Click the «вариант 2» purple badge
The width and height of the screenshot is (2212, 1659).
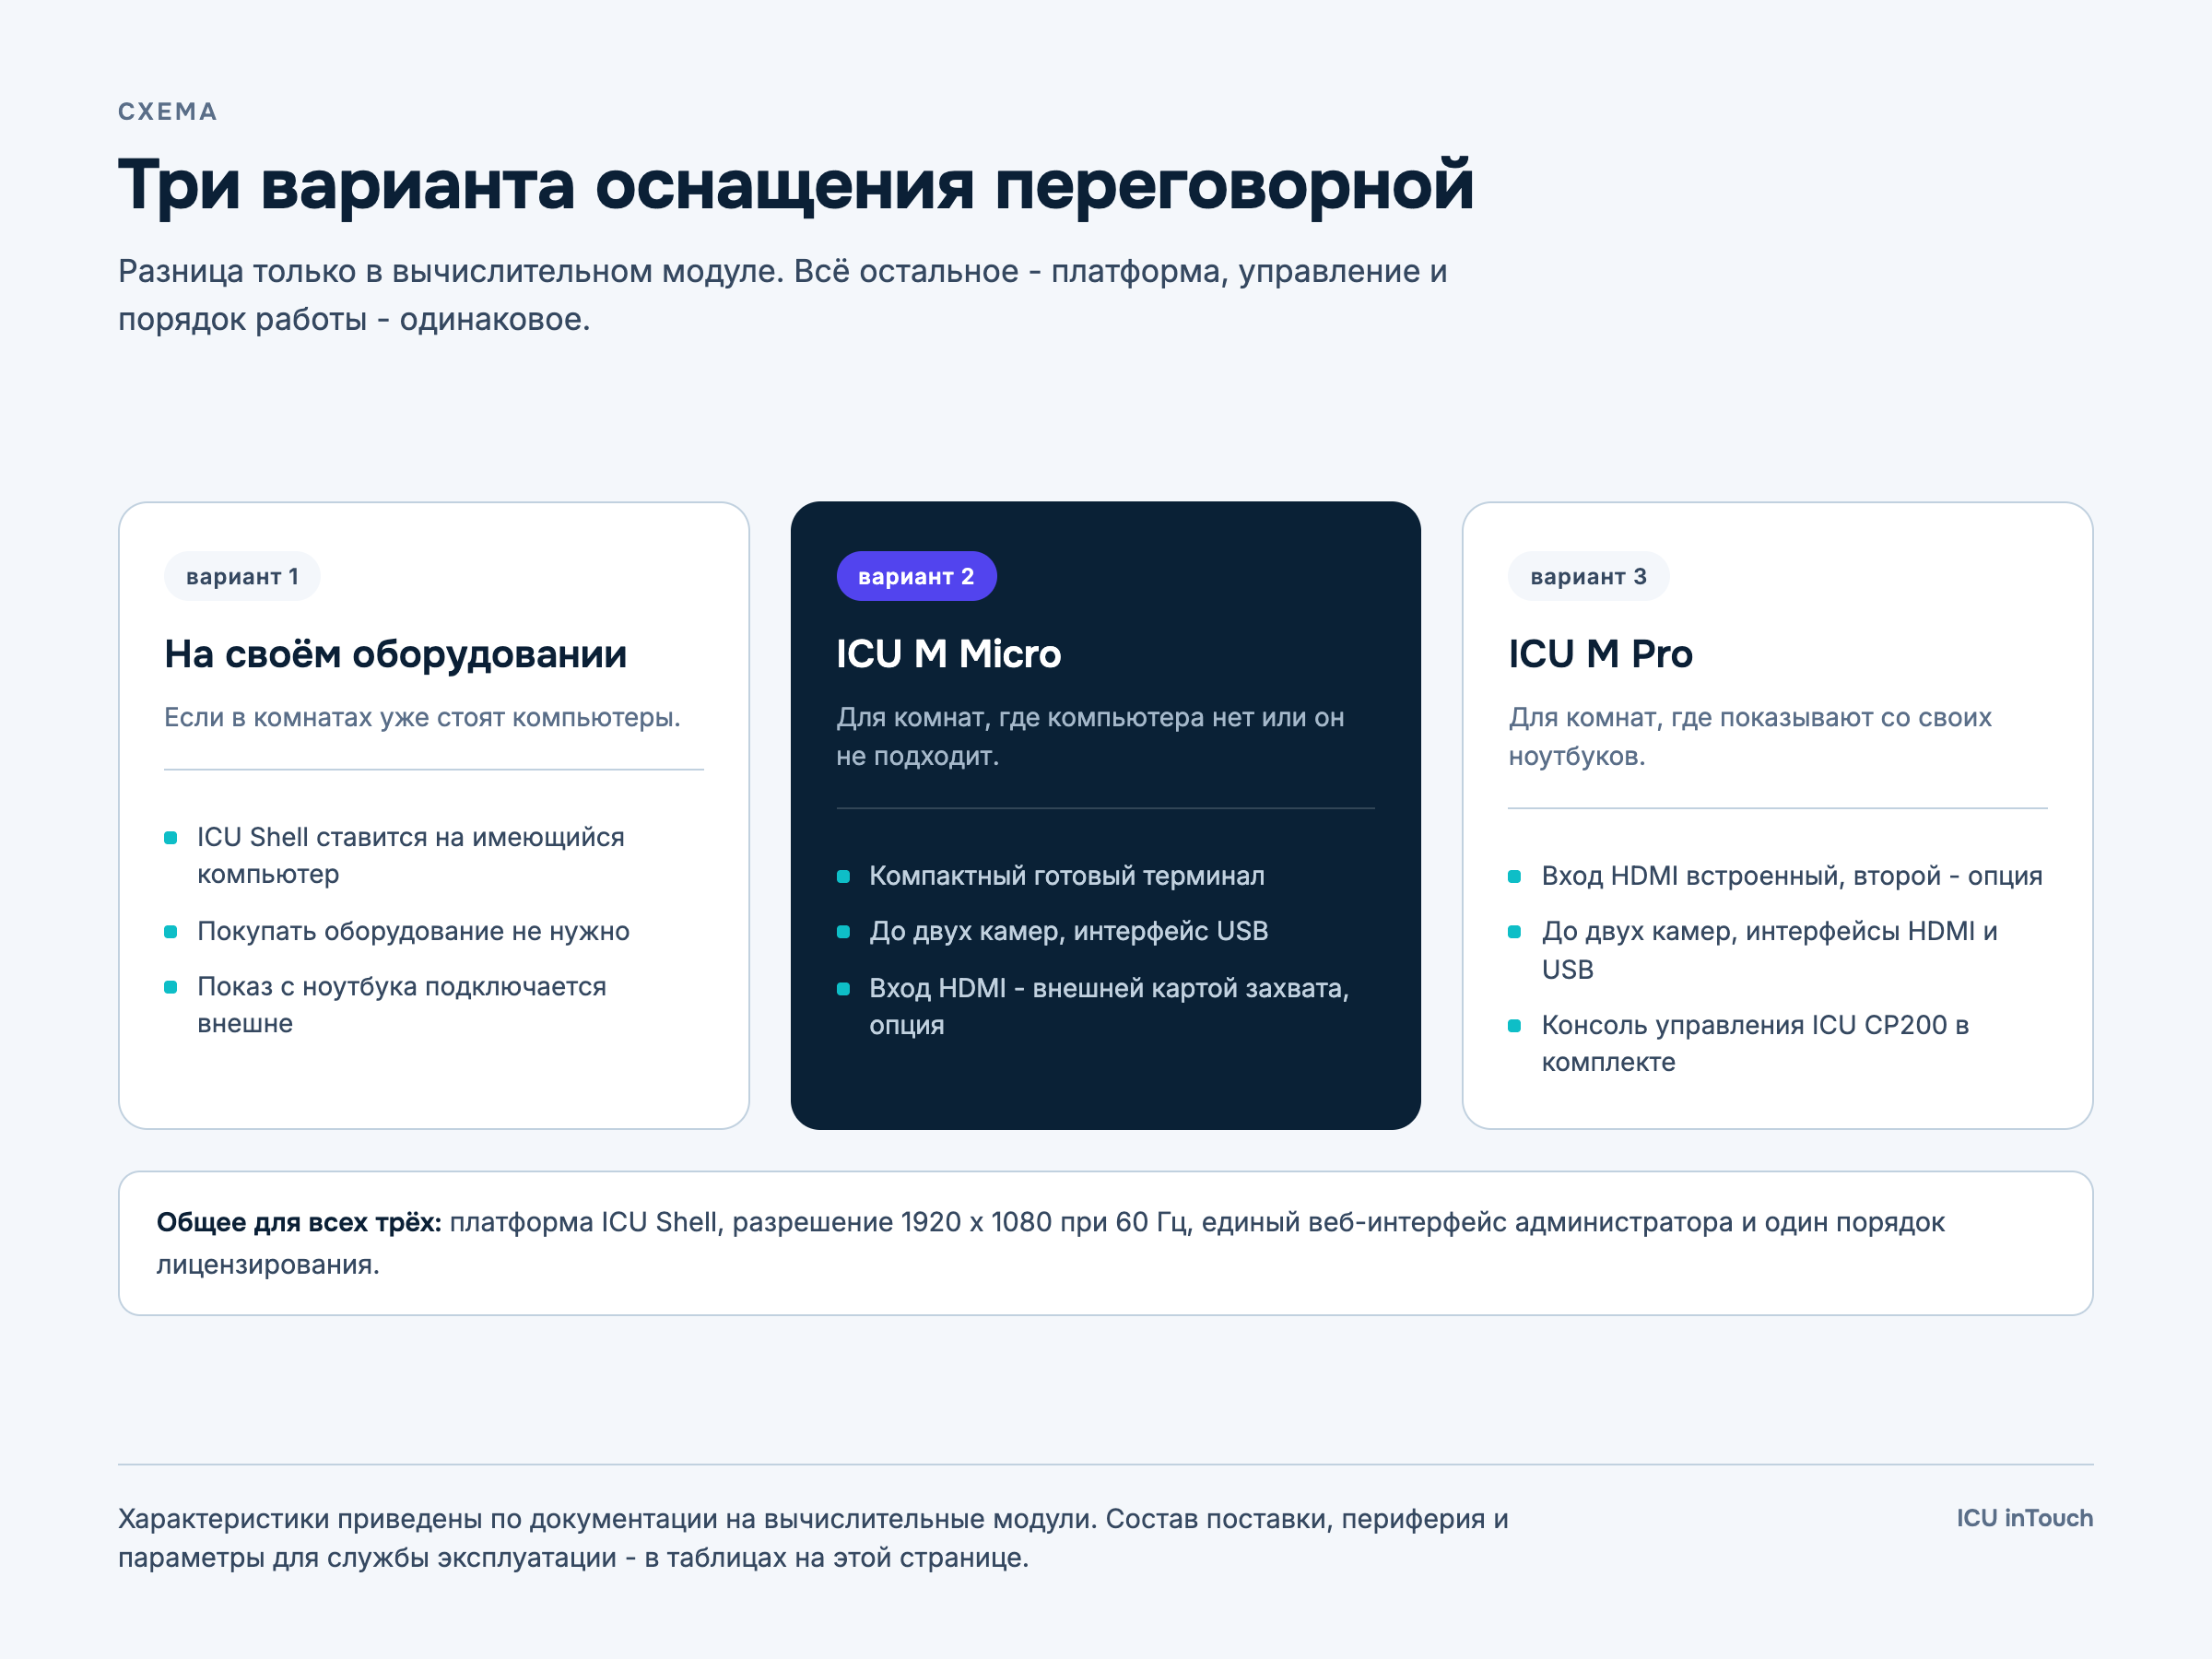point(916,576)
